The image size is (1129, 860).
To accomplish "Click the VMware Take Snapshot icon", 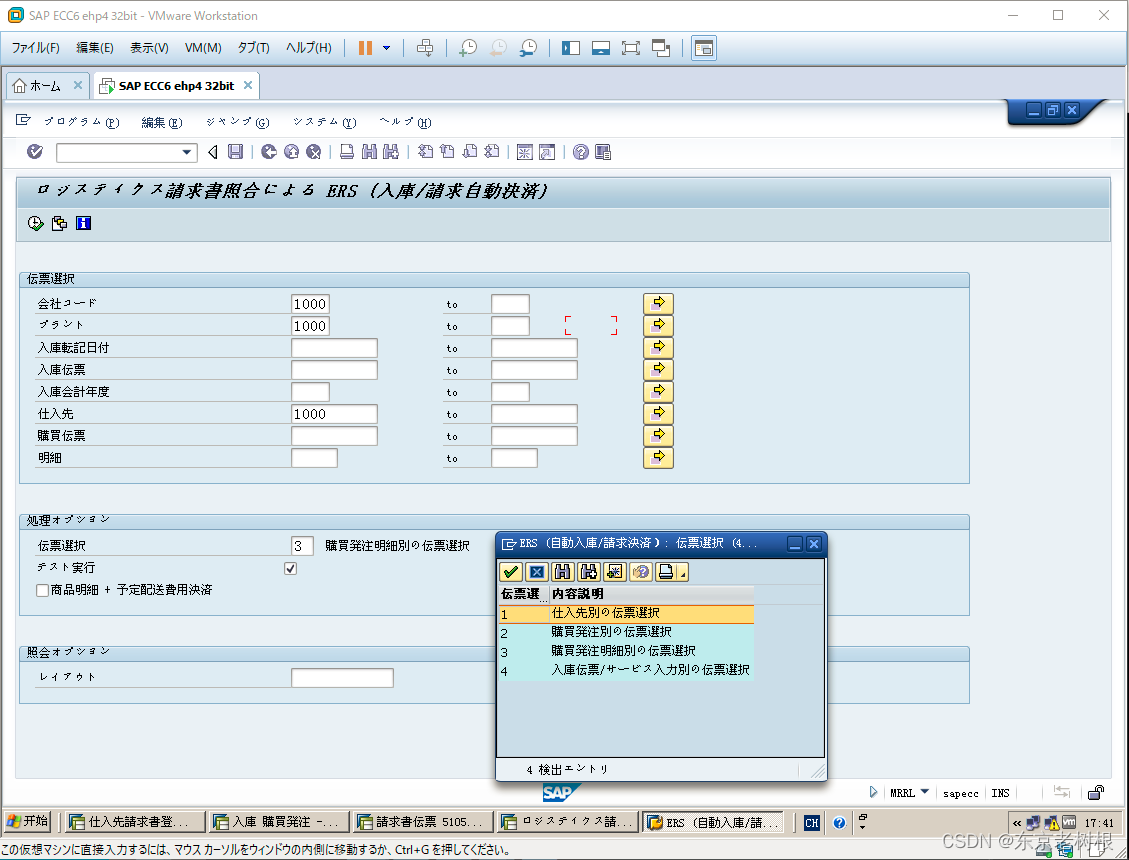I will point(468,48).
